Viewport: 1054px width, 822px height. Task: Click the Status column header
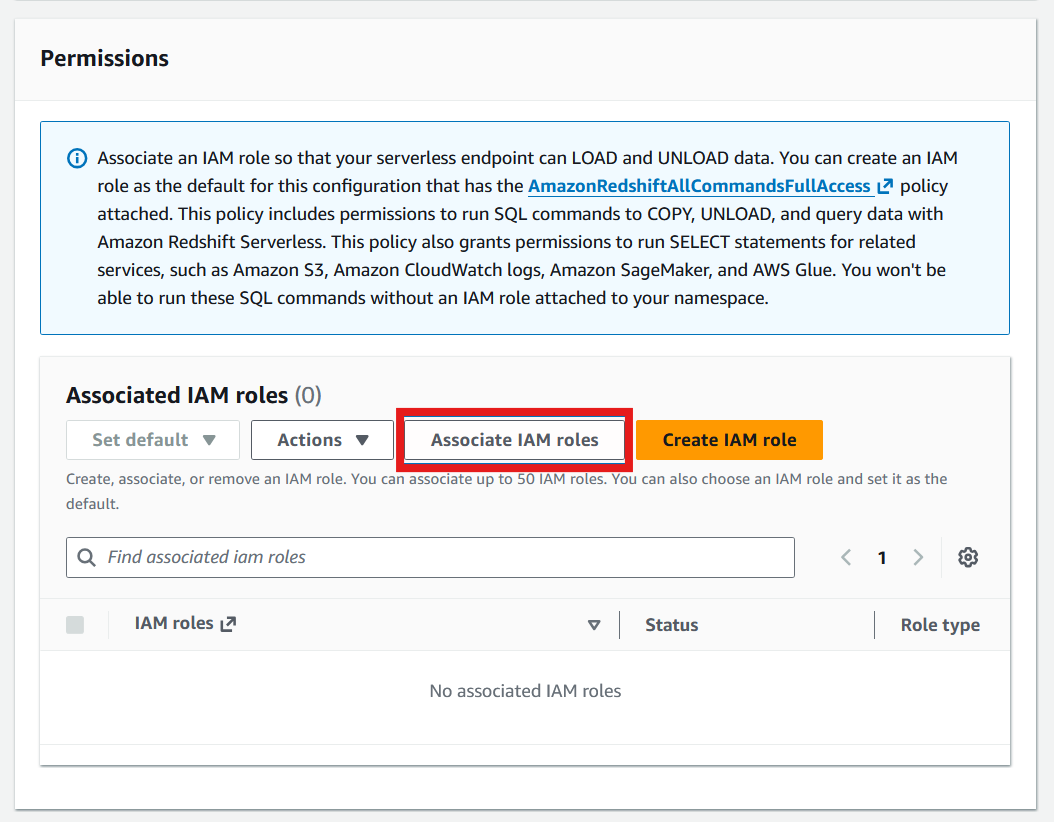pos(672,625)
